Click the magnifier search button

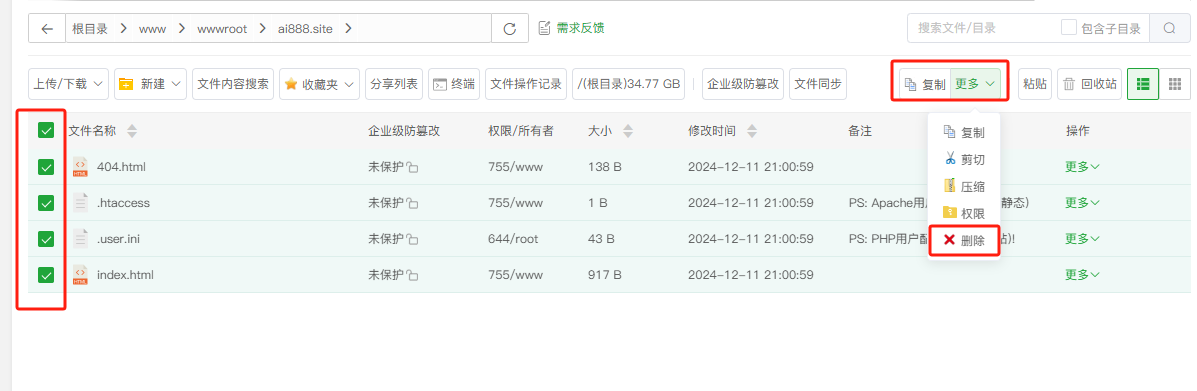pyautogui.click(x=1169, y=28)
